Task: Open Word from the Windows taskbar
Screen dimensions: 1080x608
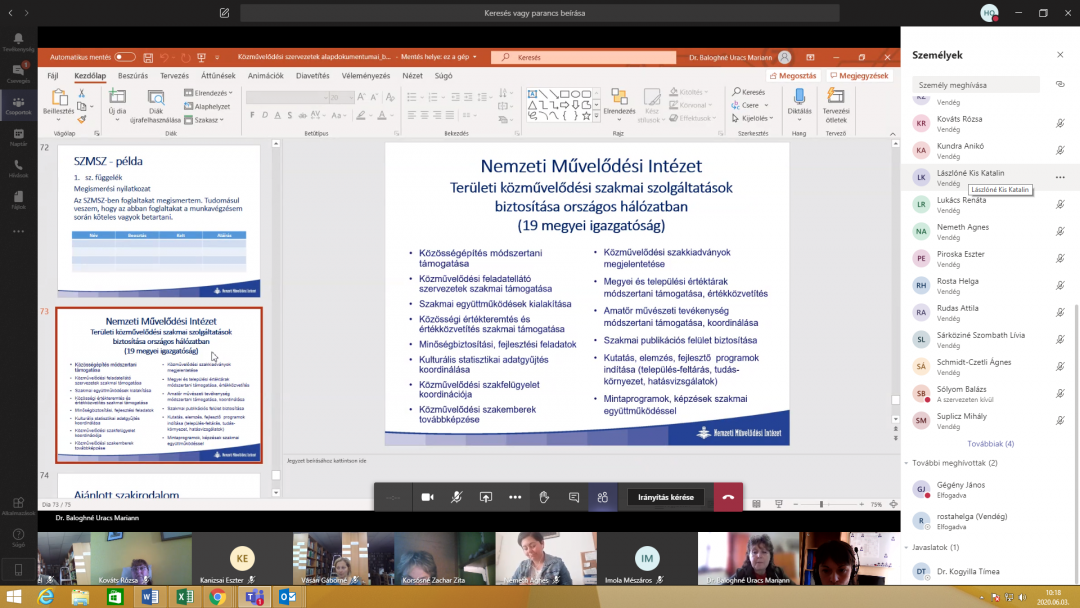Action: pos(150,597)
